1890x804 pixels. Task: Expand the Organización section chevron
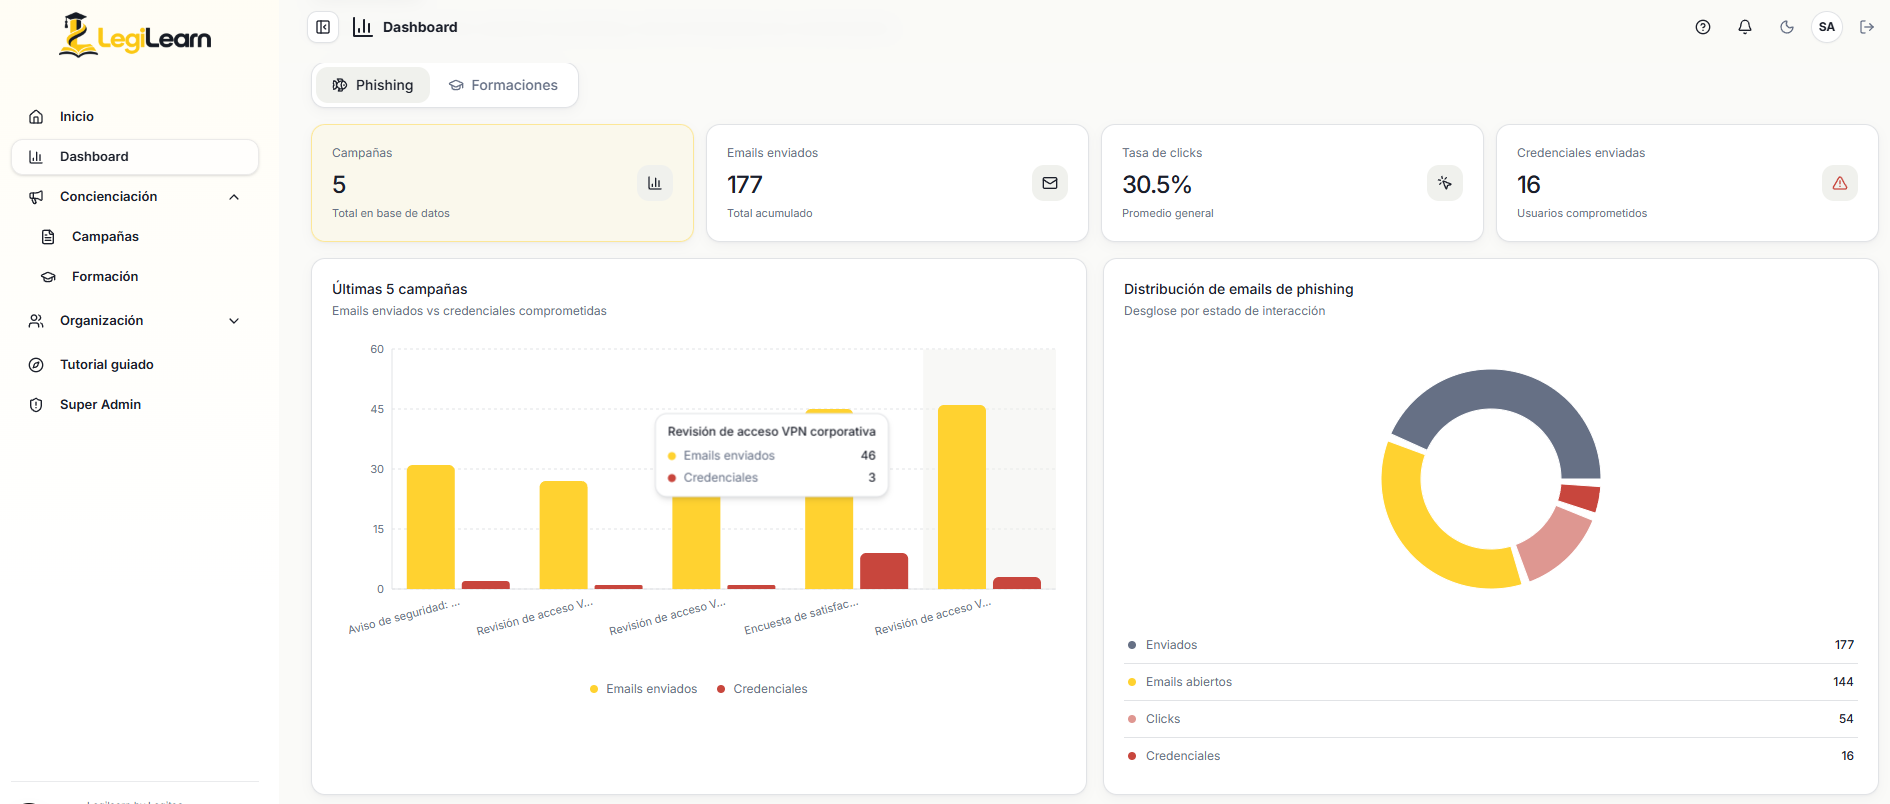(234, 321)
